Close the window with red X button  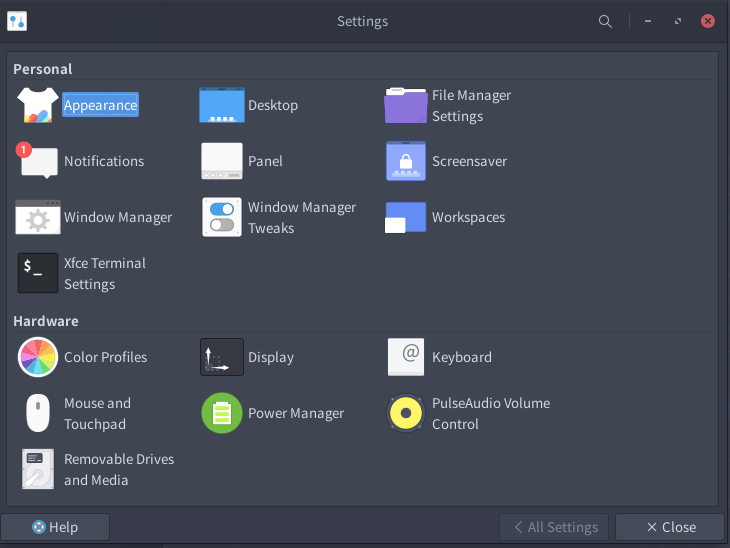point(708,21)
